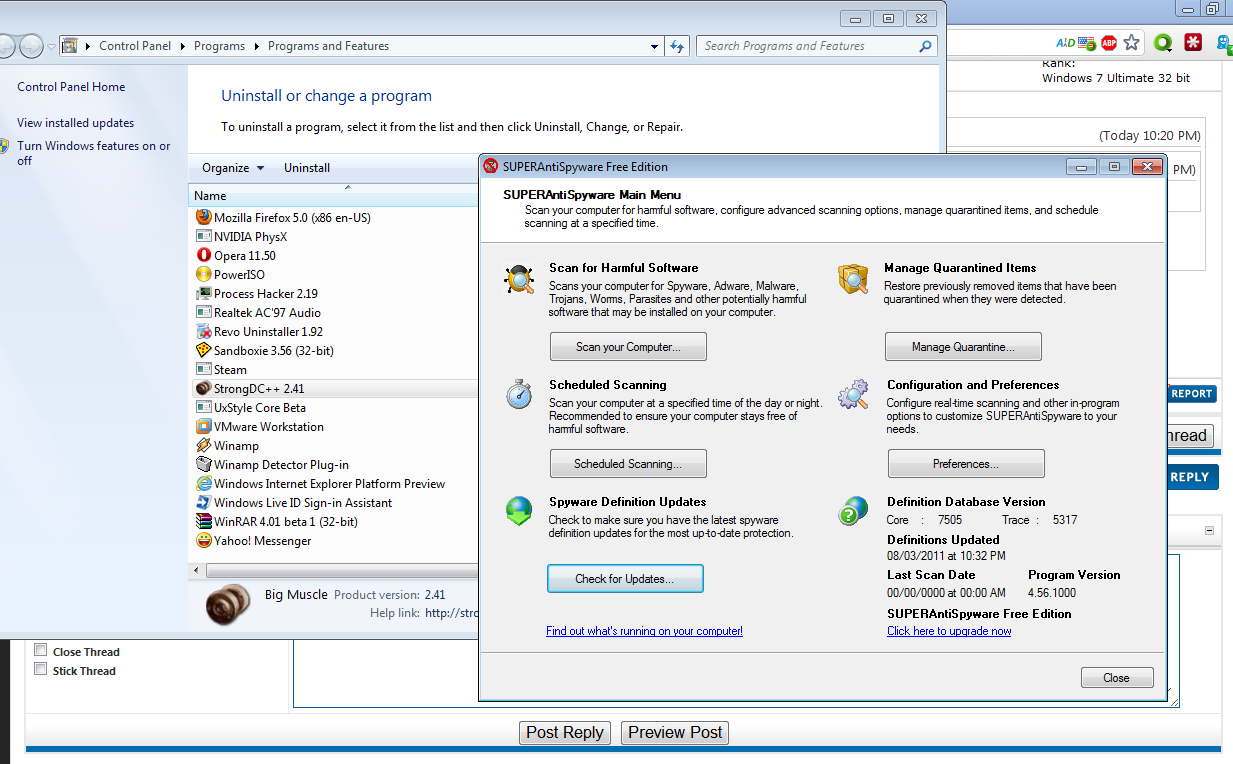The image size is (1233, 764).
Task: Click the PowerISO disc icon
Action: coord(204,274)
